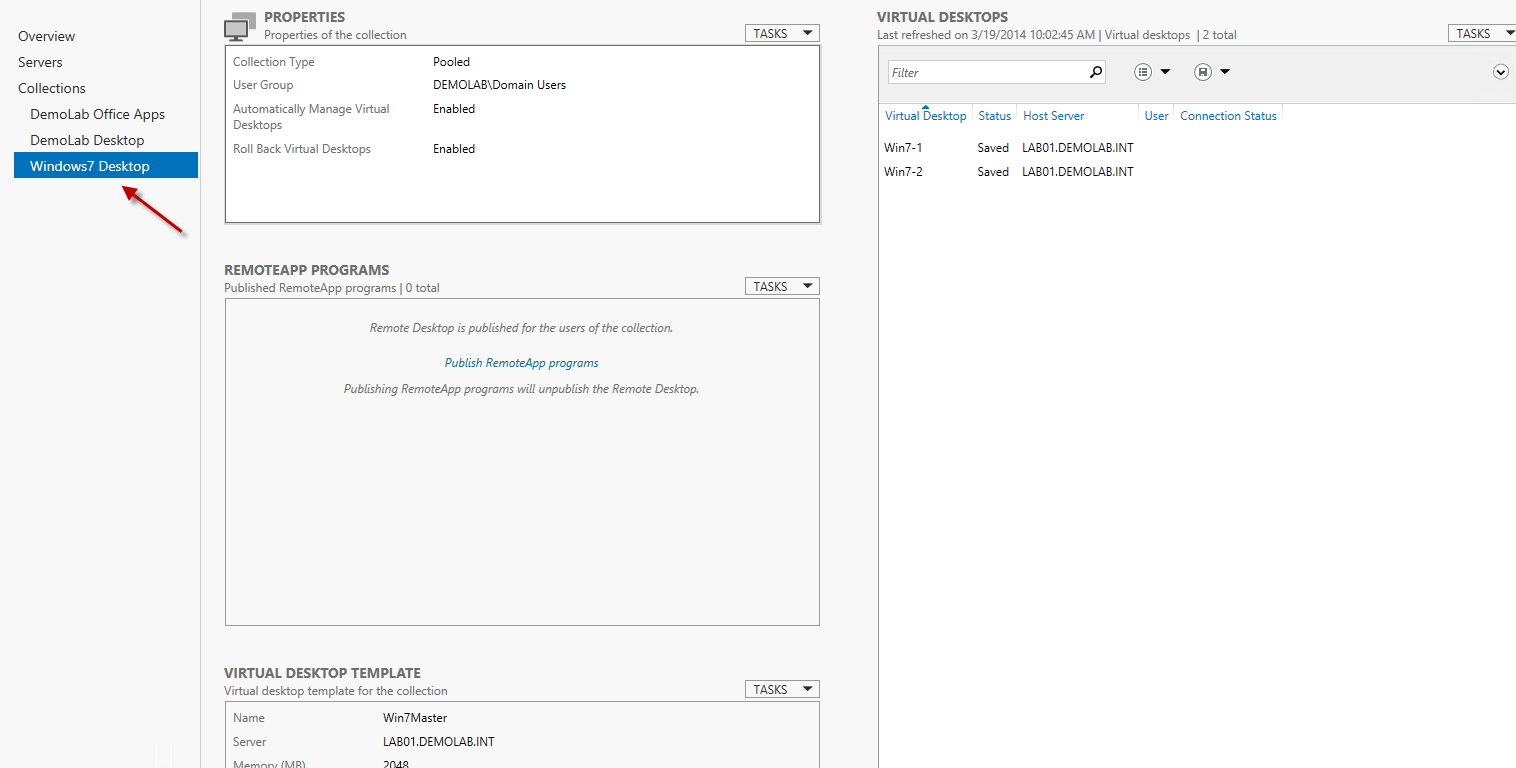Select the Win7-1 virtual desktop row
This screenshot has height=768, width=1516.
903,148
